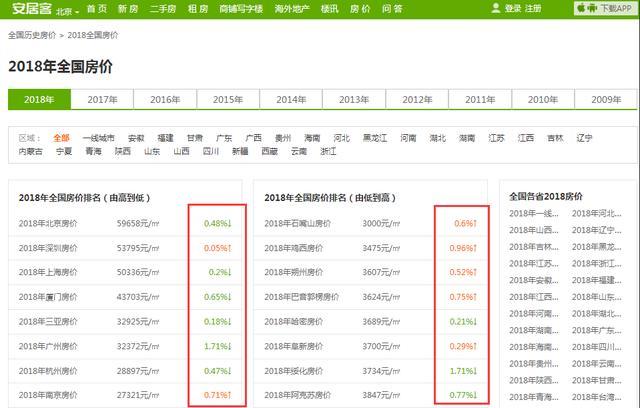
Task: Go to 首页 in the top navigation
Action: (x=97, y=9)
